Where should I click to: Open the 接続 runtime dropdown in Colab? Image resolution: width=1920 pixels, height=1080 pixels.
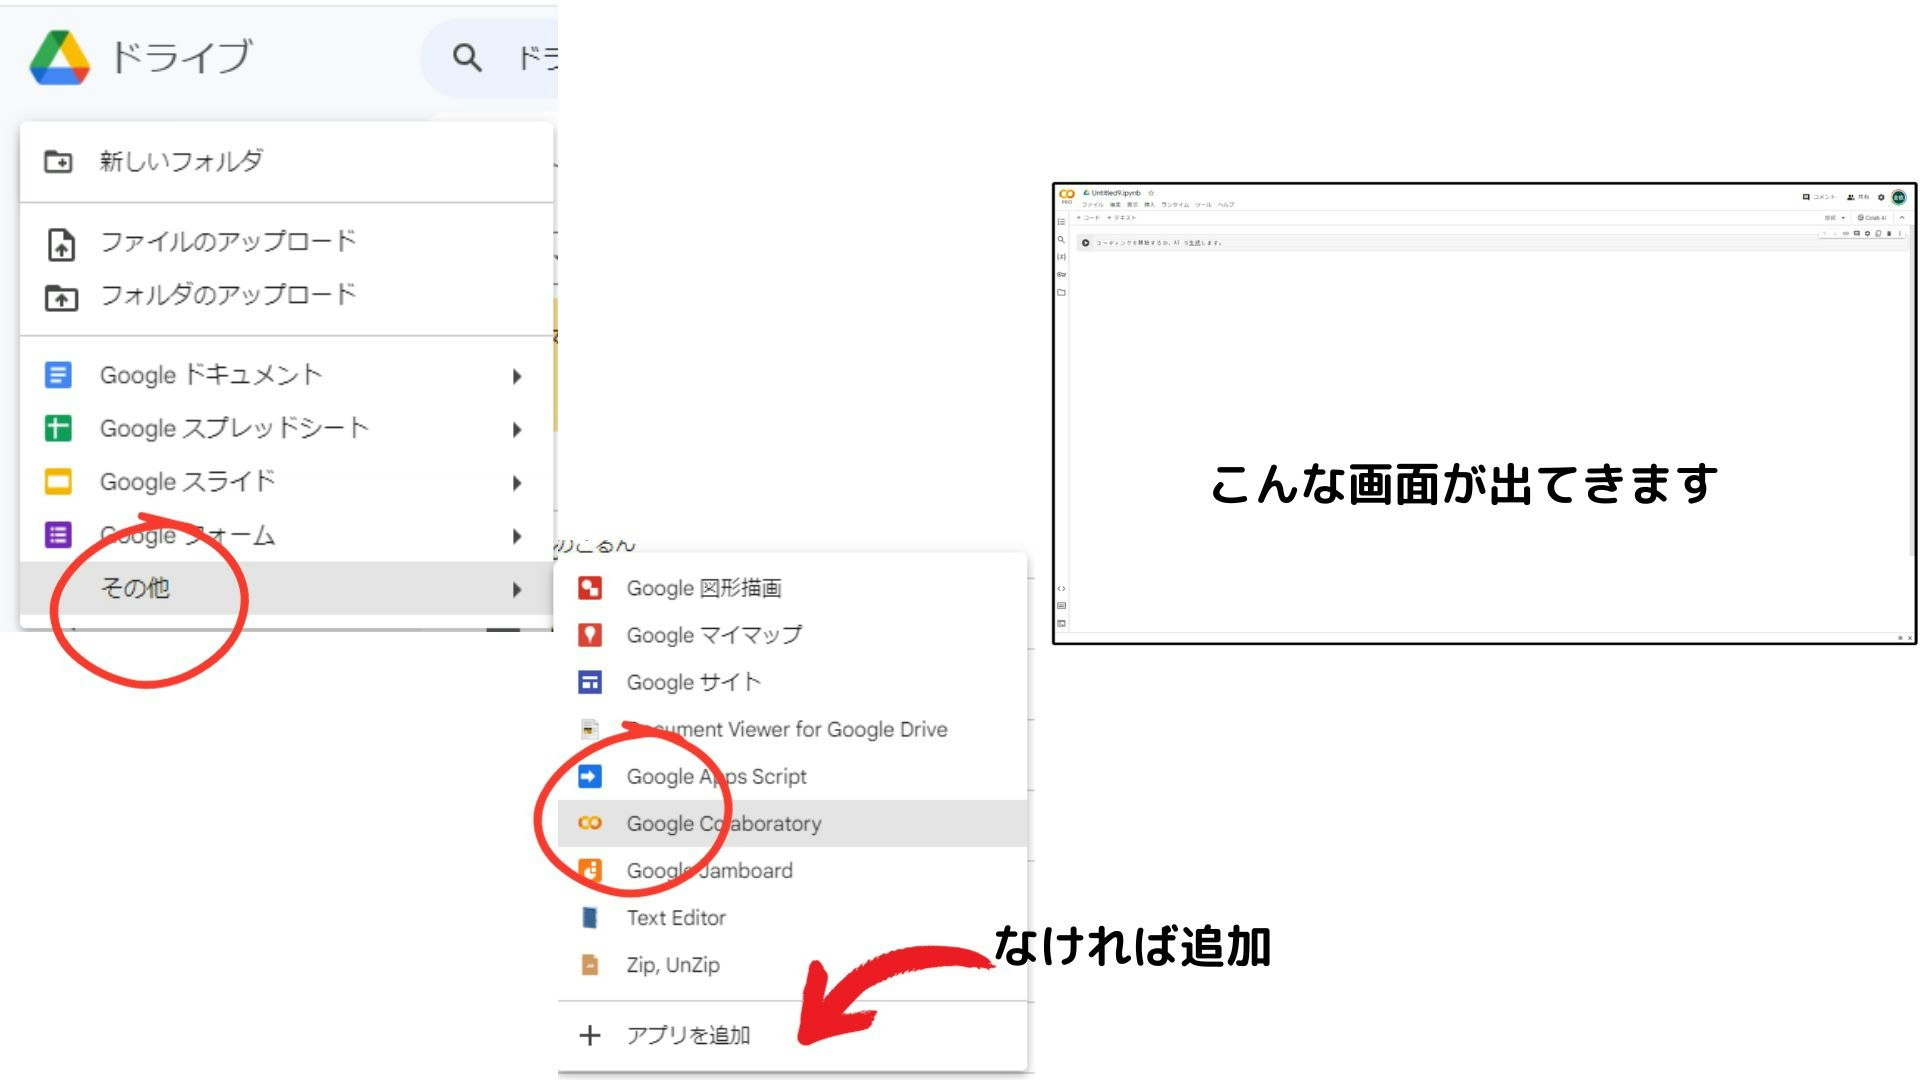pos(1834,217)
